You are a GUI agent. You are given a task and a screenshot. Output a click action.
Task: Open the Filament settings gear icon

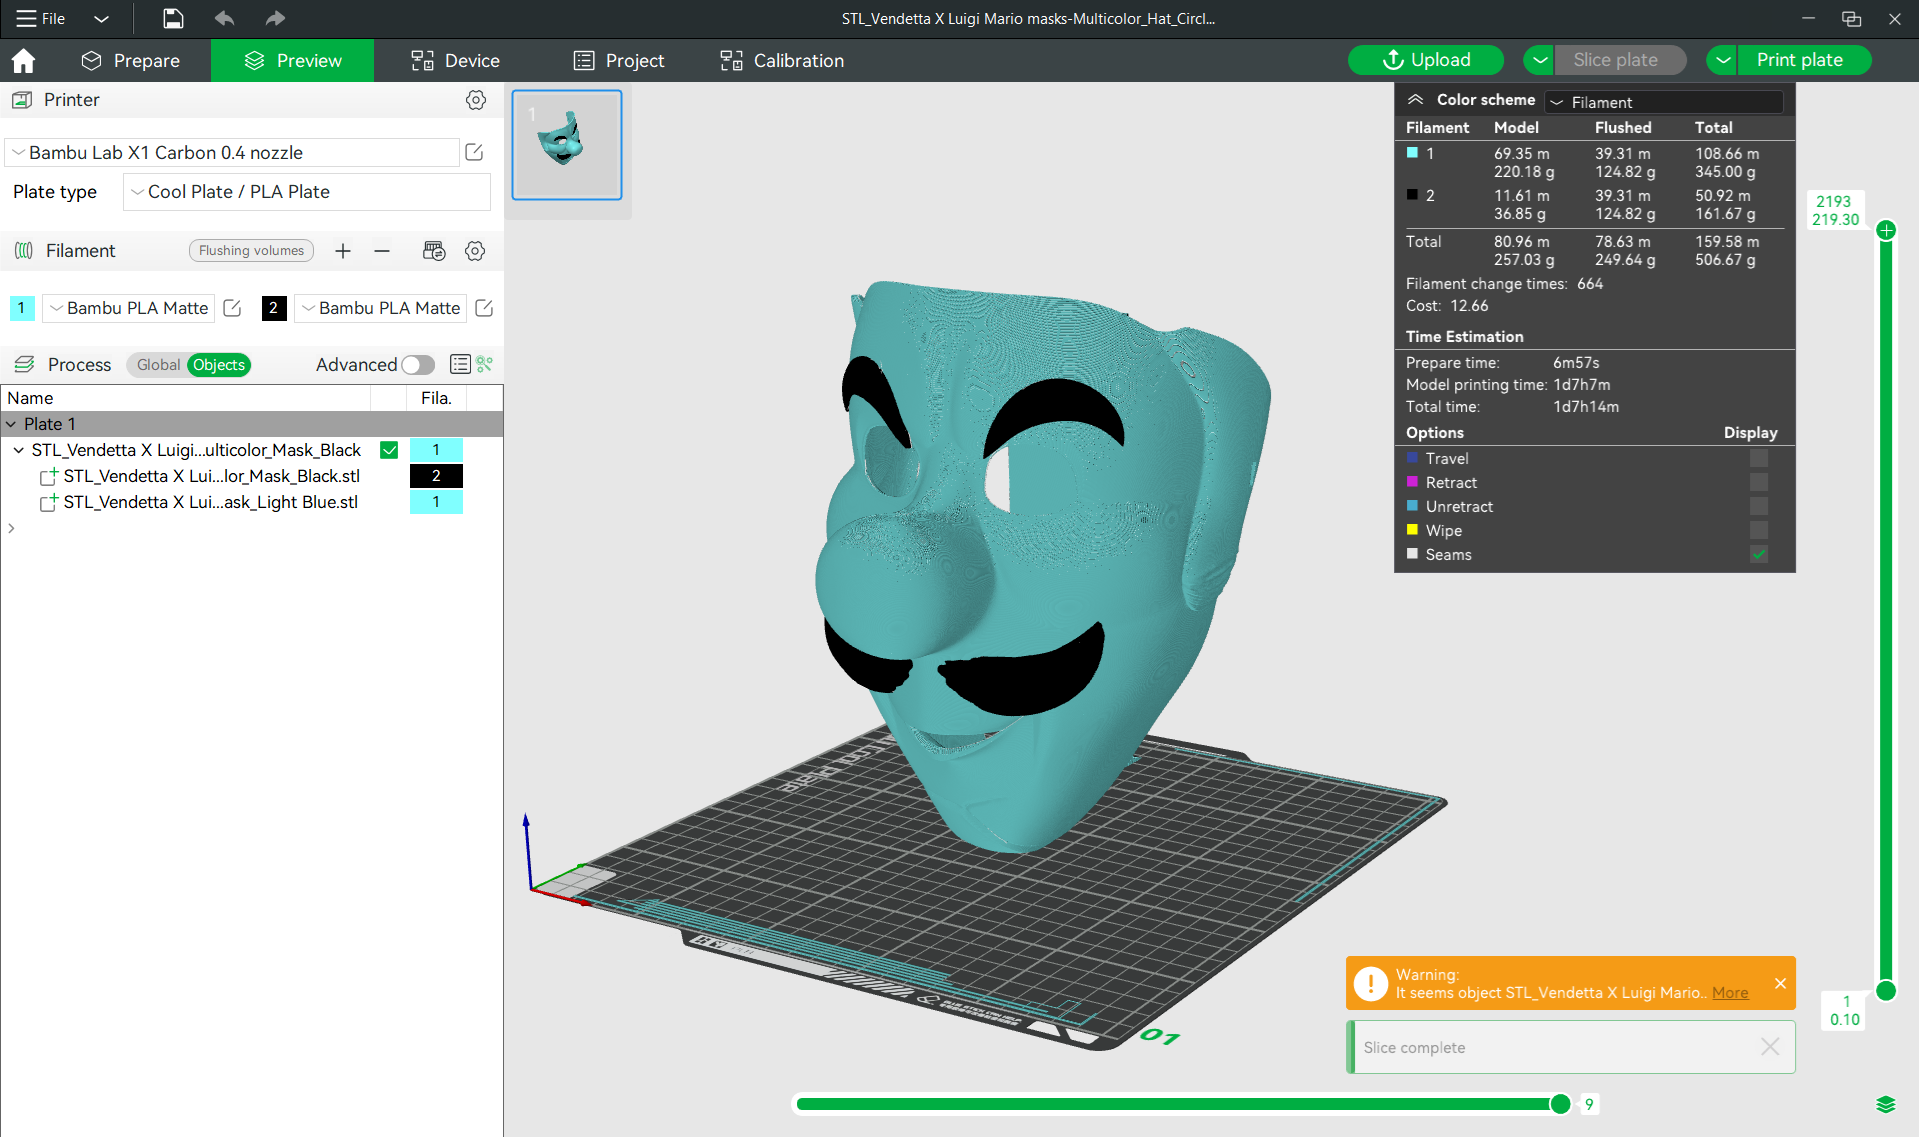(x=475, y=251)
